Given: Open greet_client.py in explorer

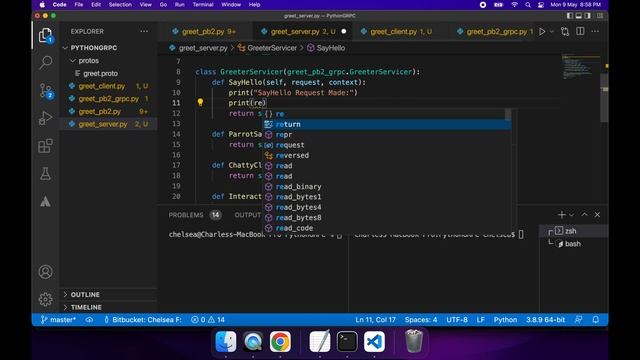Looking at the screenshot, I should [109, 86].
